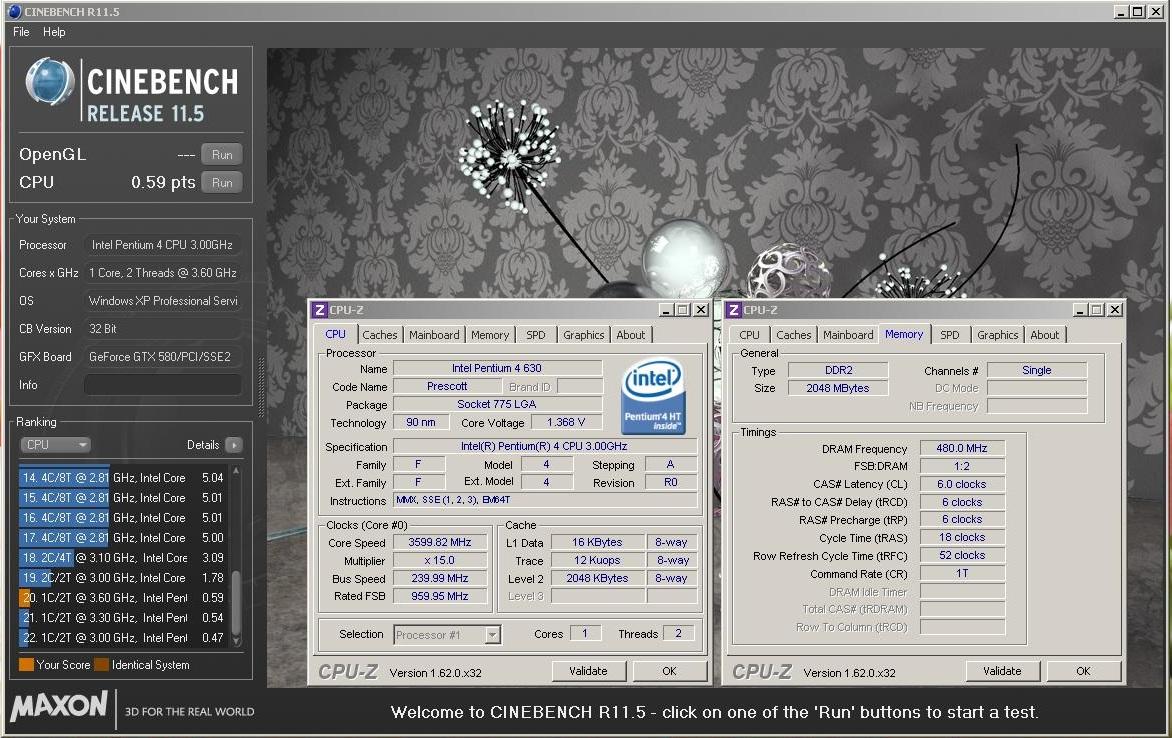Screen dimensions: 1172x738
Task: Select About tab in right CPU-Z window
Action: [1044, 335]
